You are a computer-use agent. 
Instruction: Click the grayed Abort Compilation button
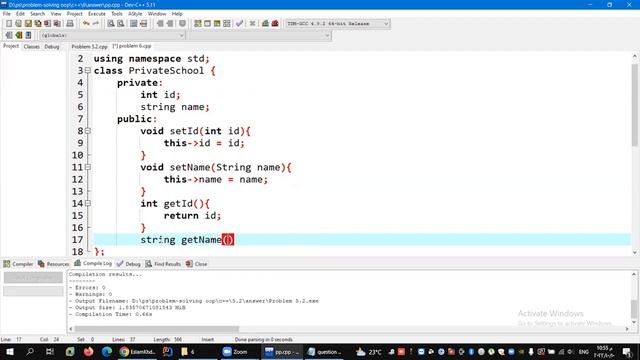pos(33,278)
